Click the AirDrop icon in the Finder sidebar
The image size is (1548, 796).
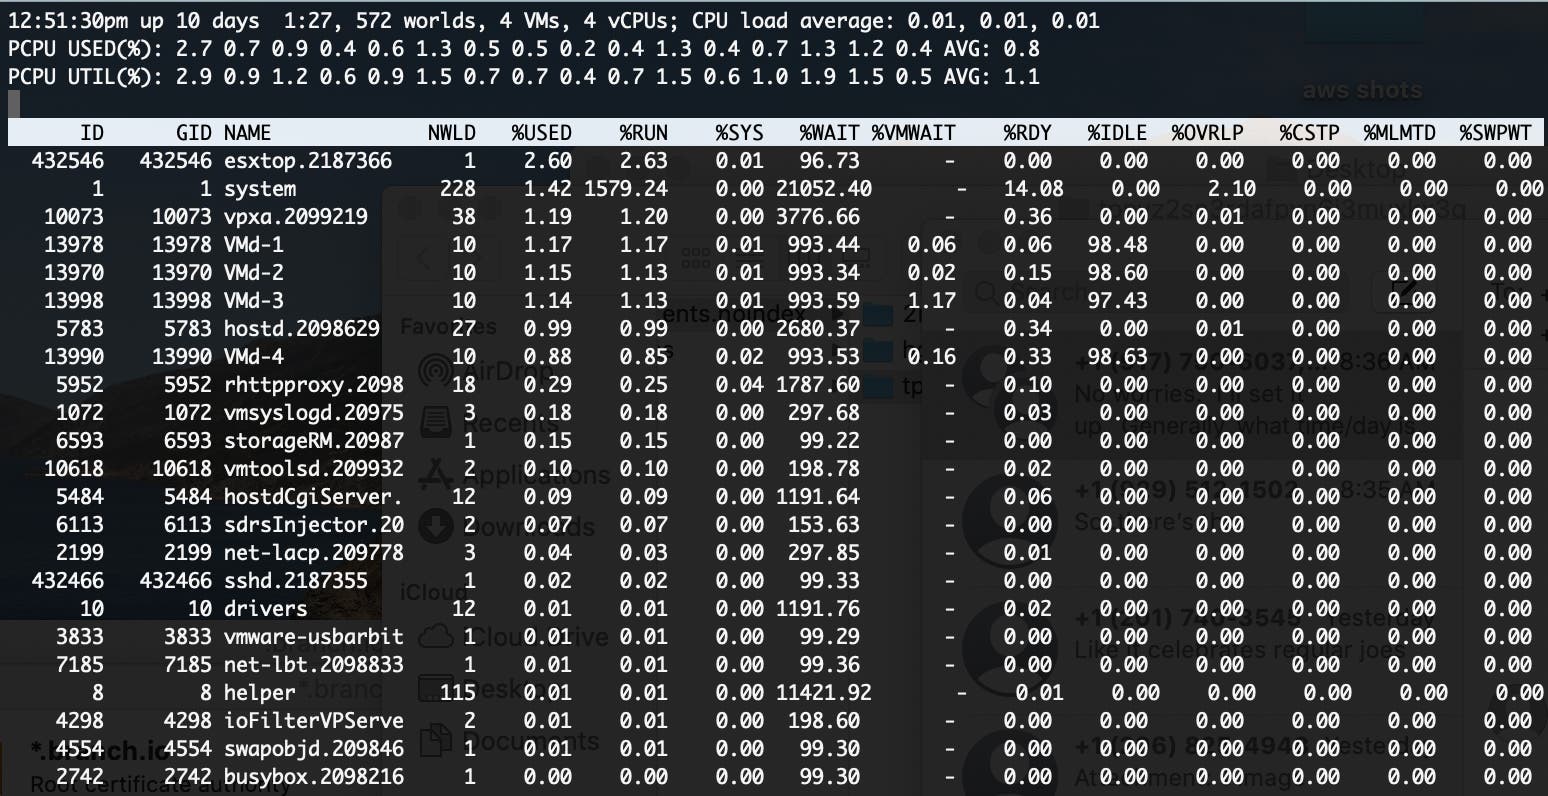pyautogui.click(x=433, y=368)
